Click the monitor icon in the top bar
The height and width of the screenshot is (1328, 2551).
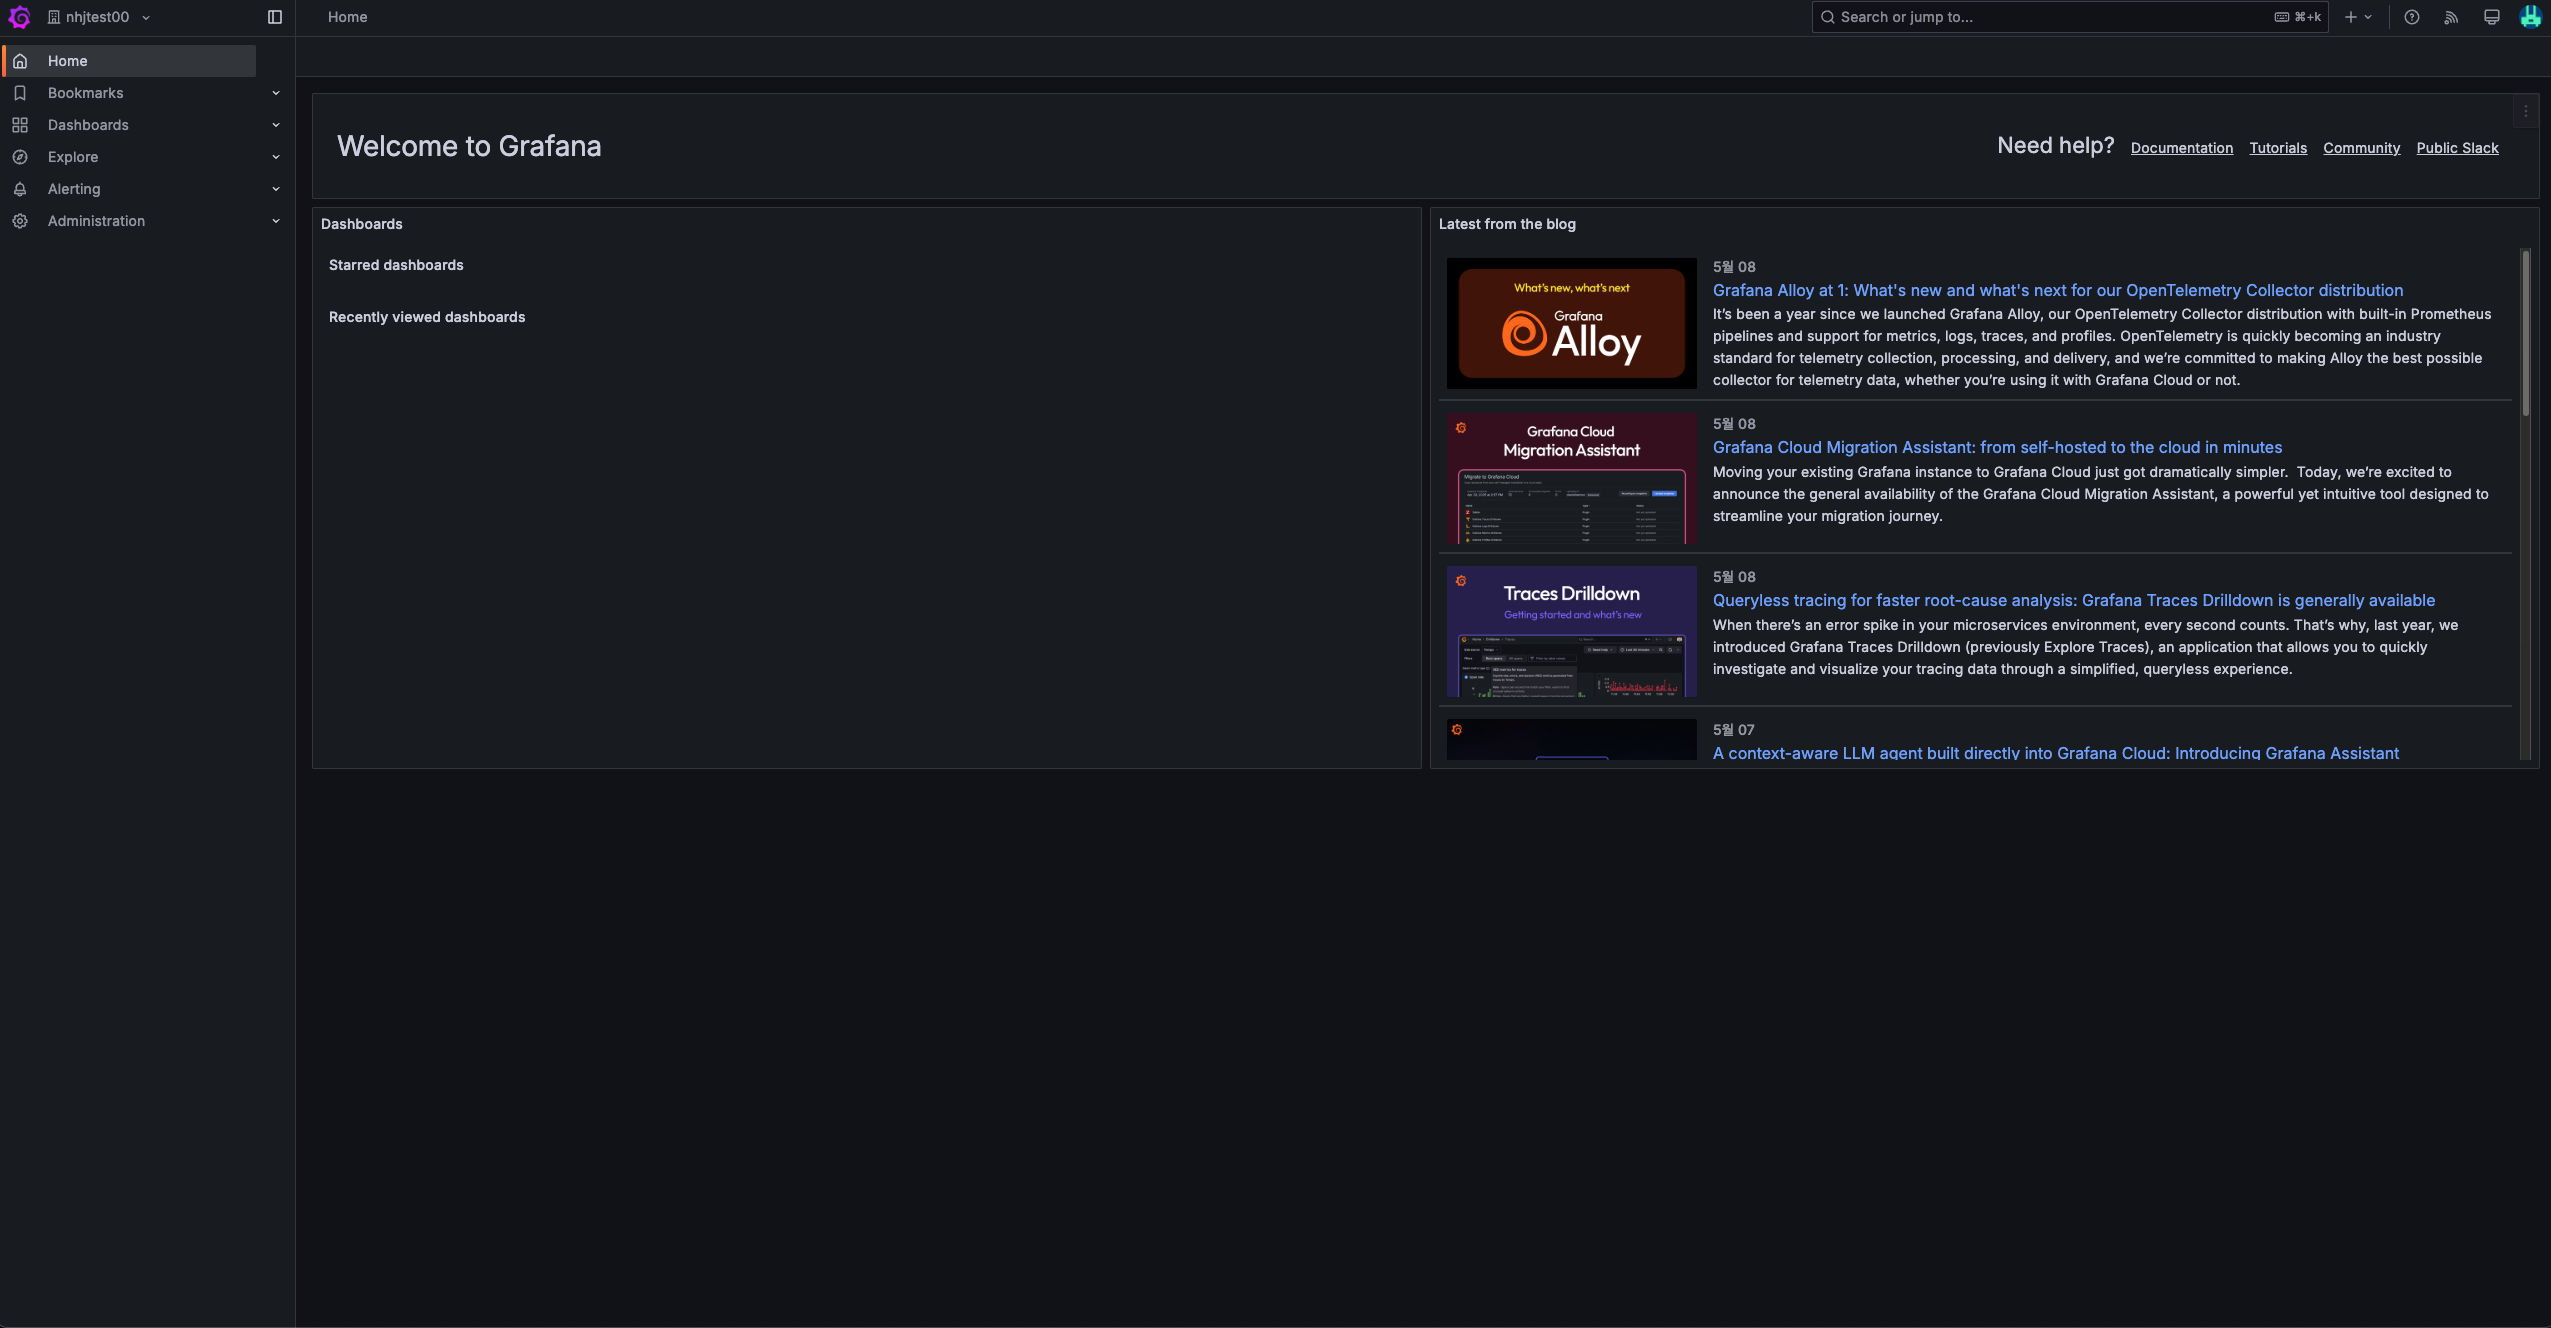tap(2492, 17)
